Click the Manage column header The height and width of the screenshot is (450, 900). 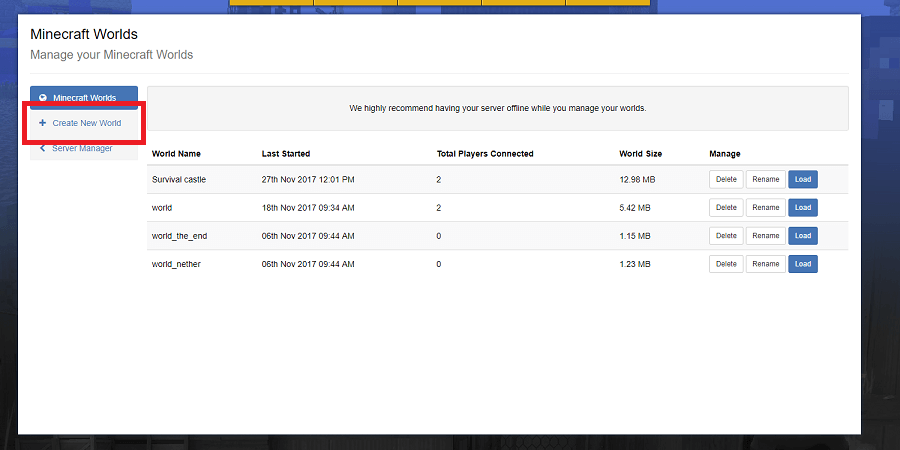pos(725,154)
